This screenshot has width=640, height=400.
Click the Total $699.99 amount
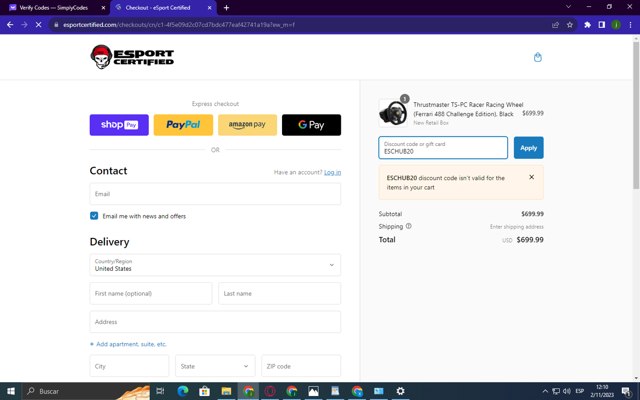(530, 240)
